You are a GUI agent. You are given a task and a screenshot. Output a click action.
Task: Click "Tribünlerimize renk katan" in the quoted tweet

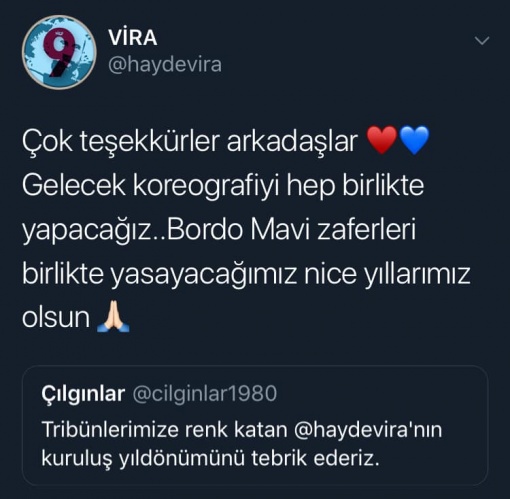[164, 429]
